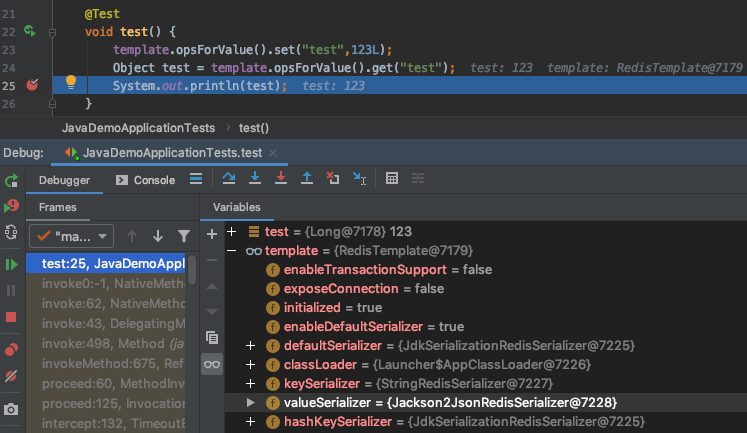Viewport: 747px width, 433px height.
Task: Resume program with green play icon
Action: point(12,264)
